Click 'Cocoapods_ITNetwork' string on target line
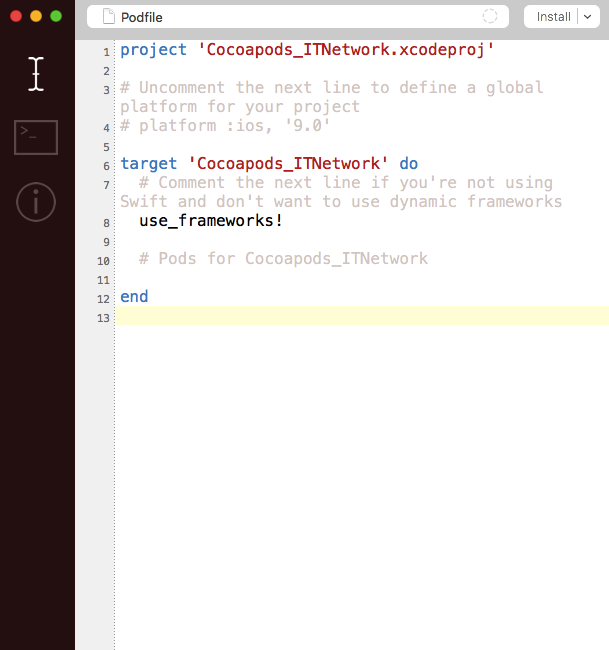This screenshot has height=650, width=609. coord(288,164)
